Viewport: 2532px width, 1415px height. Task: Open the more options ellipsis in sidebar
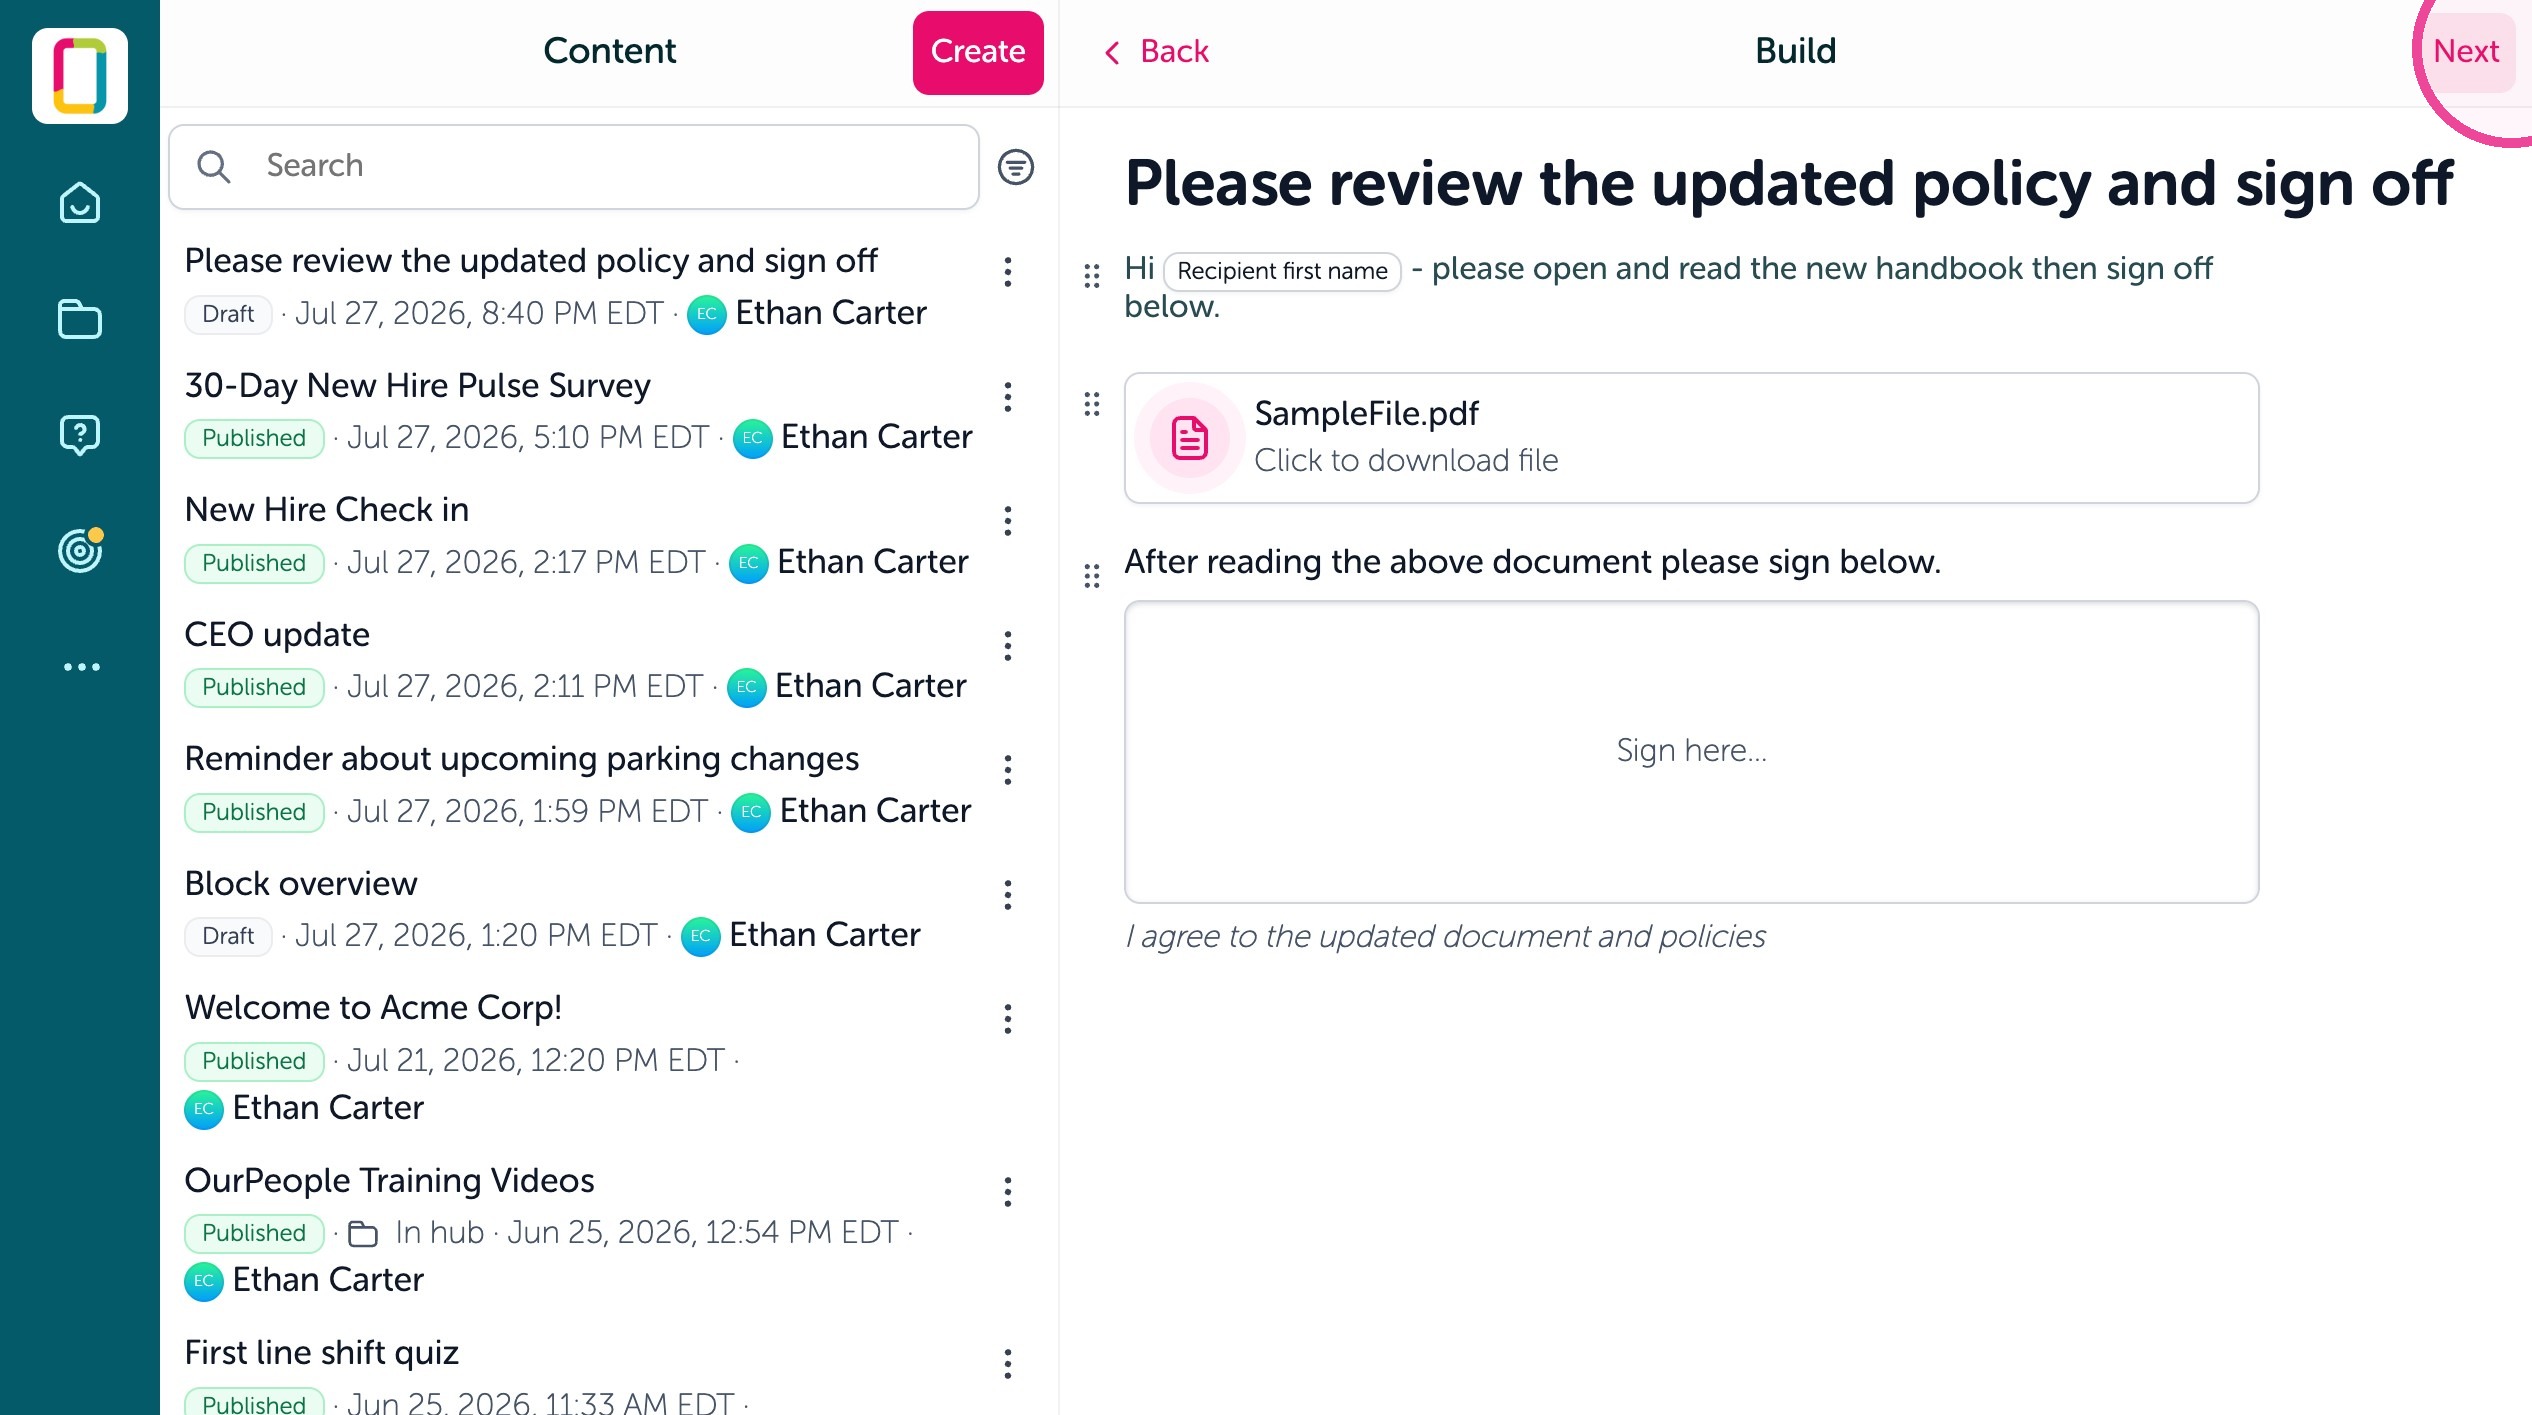(x=81, y=667)
